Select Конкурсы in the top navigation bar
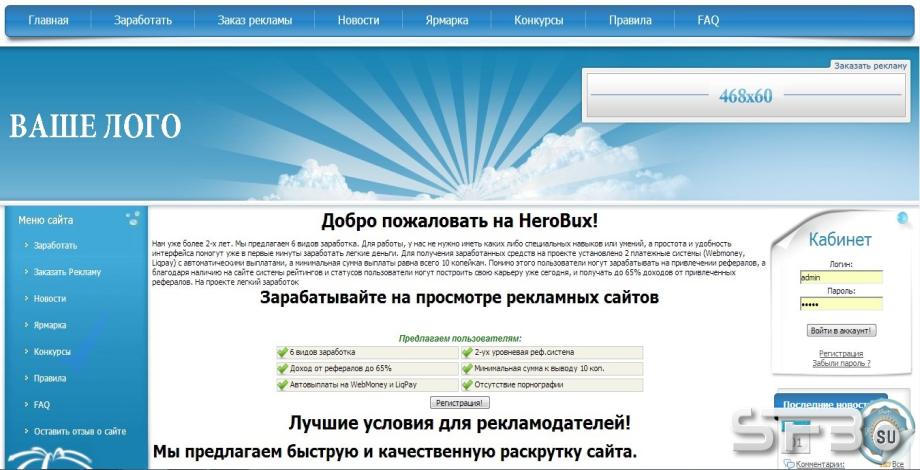This screenshot has height=470, width=920. 539,20
